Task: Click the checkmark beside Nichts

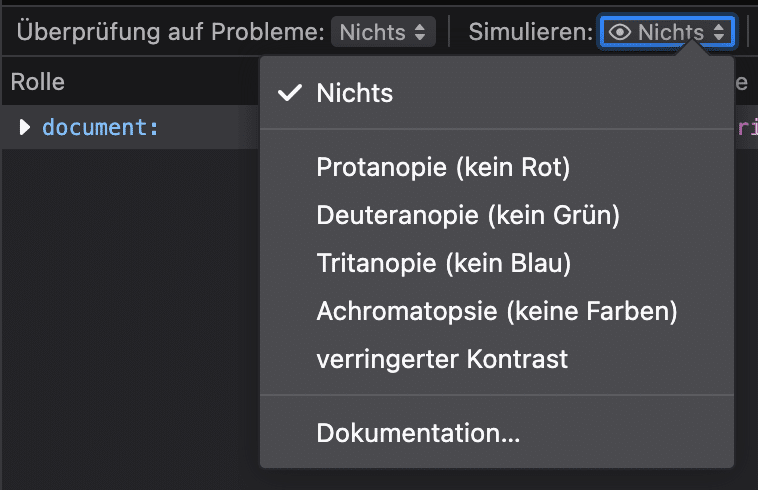Action: [290, 93]
